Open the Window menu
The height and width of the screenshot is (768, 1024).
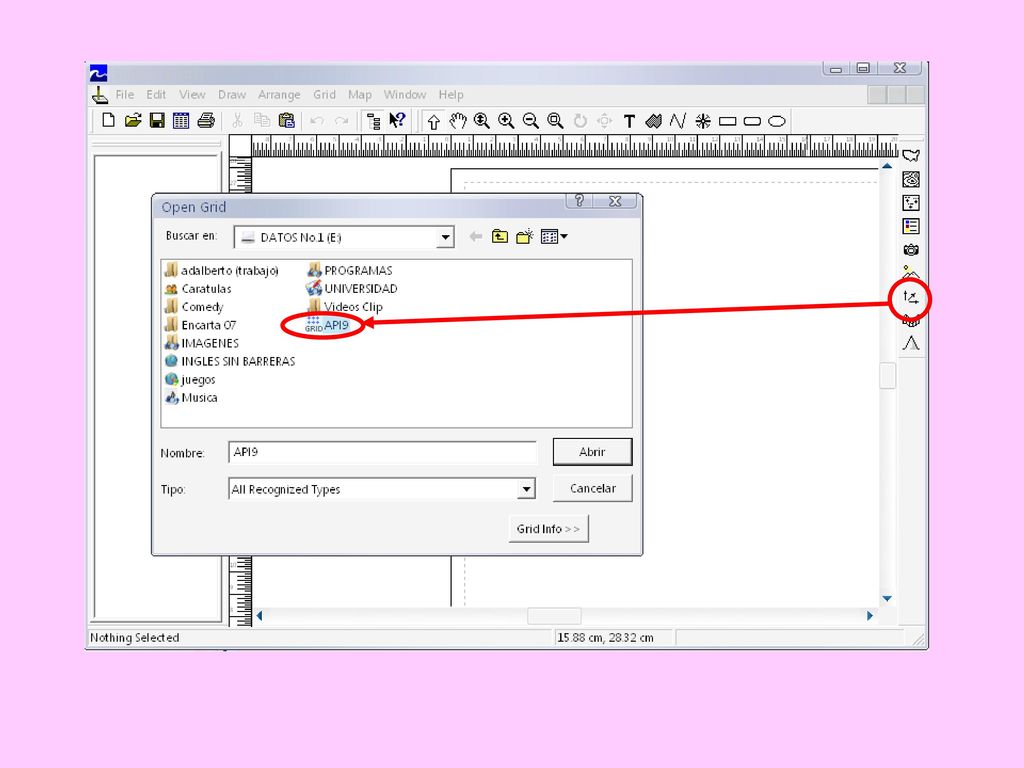click(x=404, y=95)
